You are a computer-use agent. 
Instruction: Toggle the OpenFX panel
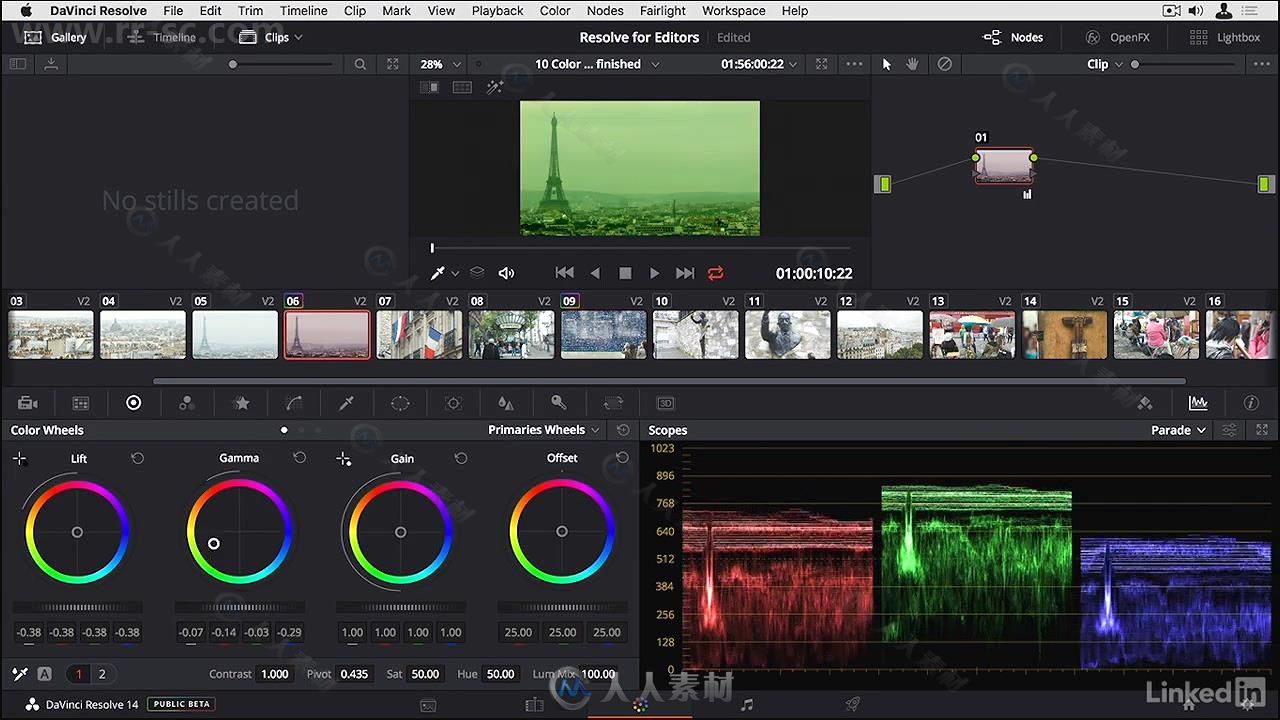(x=1118, y=37)
